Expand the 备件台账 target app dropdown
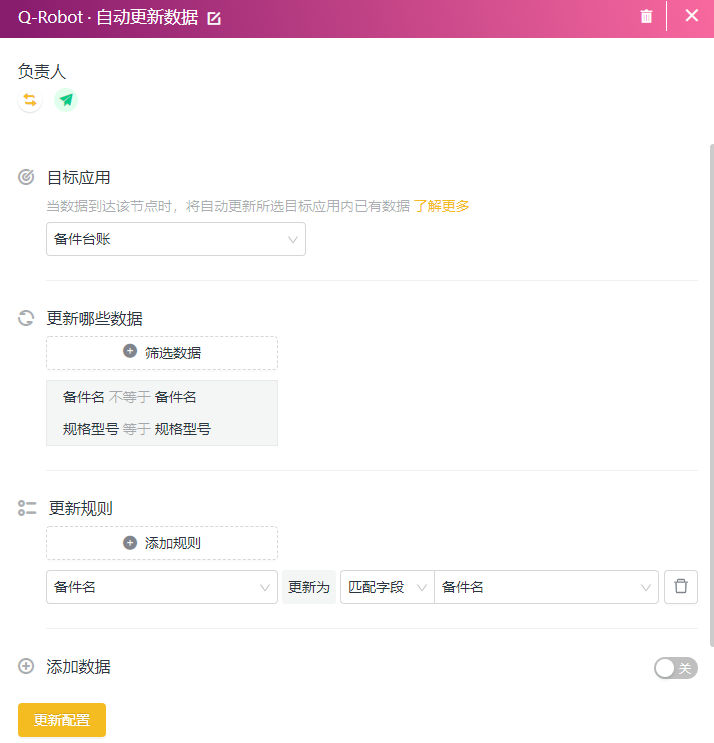 (176, 239)
